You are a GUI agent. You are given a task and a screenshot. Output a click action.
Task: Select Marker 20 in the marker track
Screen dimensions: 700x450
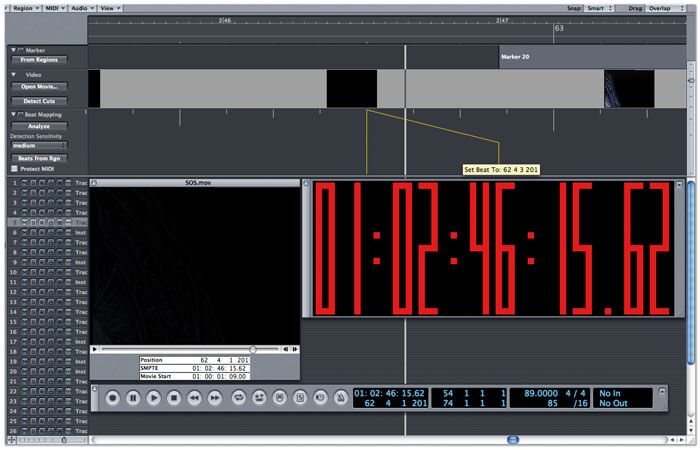(x=516, y=58)
